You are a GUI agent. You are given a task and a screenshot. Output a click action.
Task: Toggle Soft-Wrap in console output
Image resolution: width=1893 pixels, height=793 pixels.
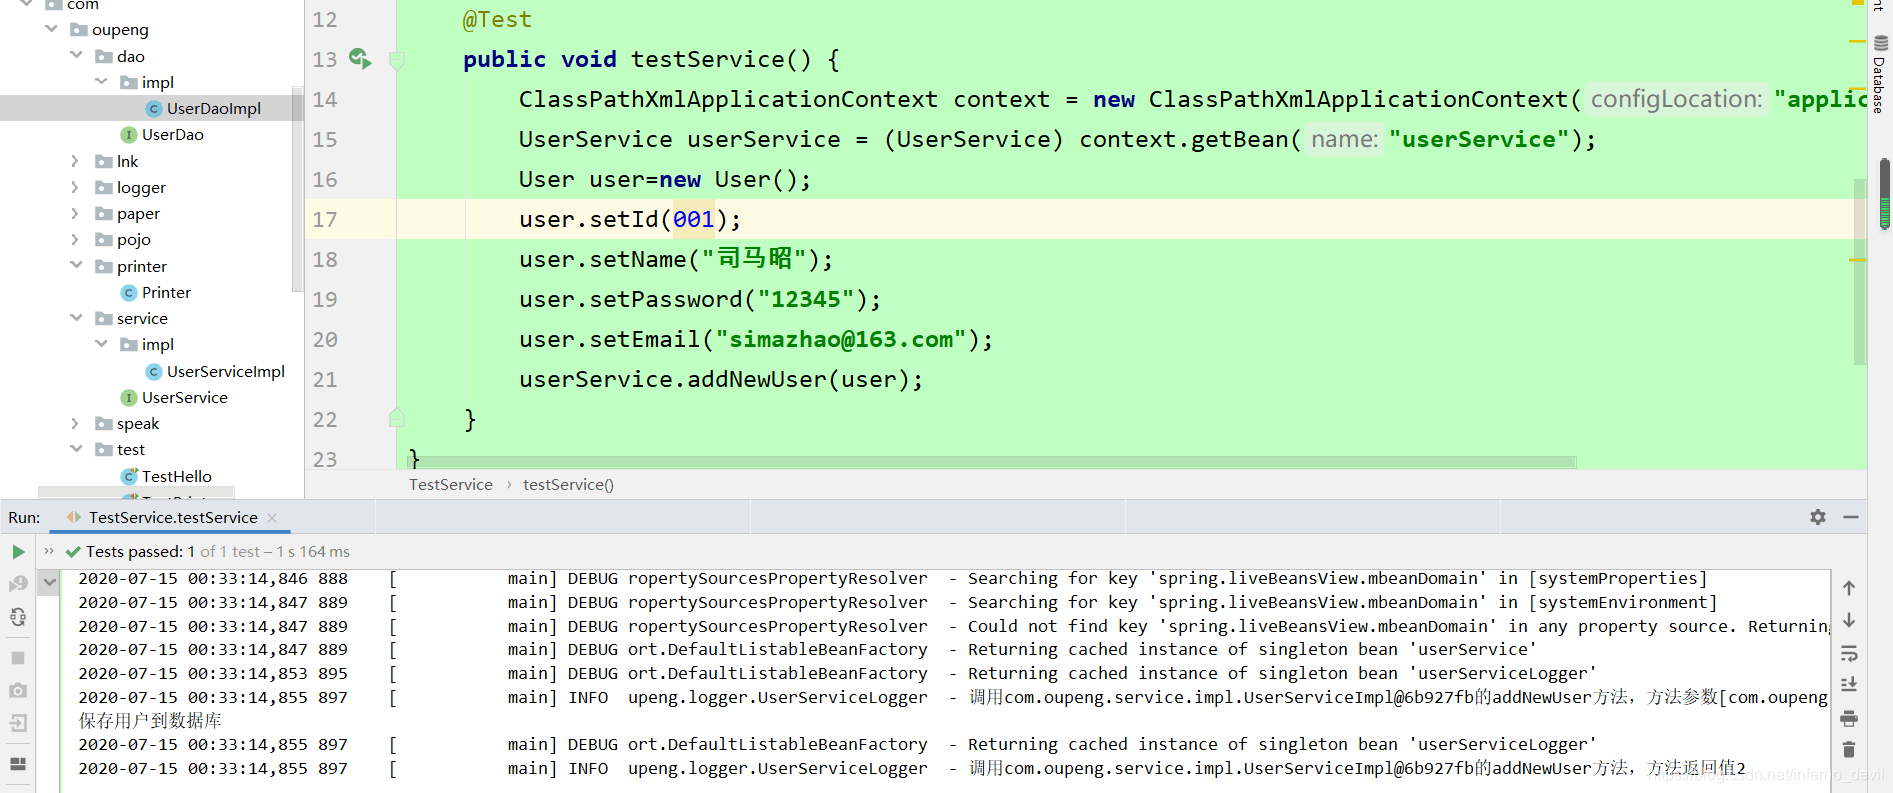pyautogui.click(x=1849, y=654)
